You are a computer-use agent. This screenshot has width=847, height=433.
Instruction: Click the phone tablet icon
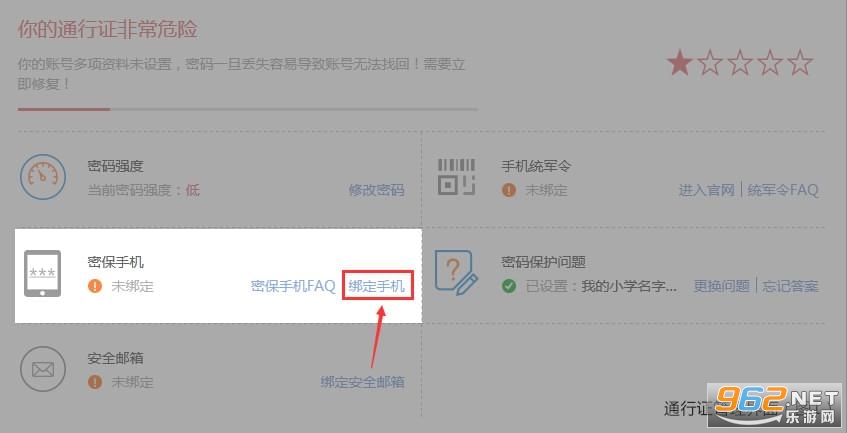[x=43, y=273]
